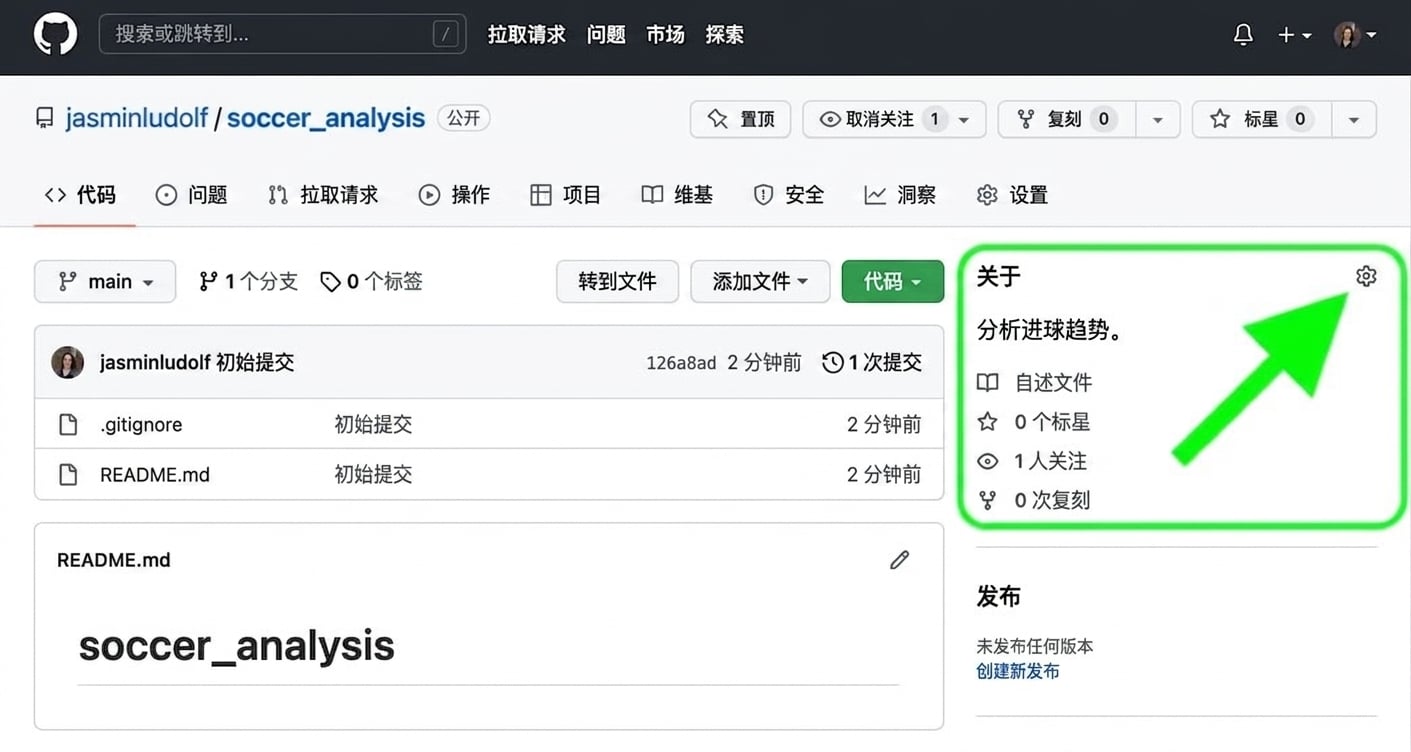View the 1 次提交 history

872,362
